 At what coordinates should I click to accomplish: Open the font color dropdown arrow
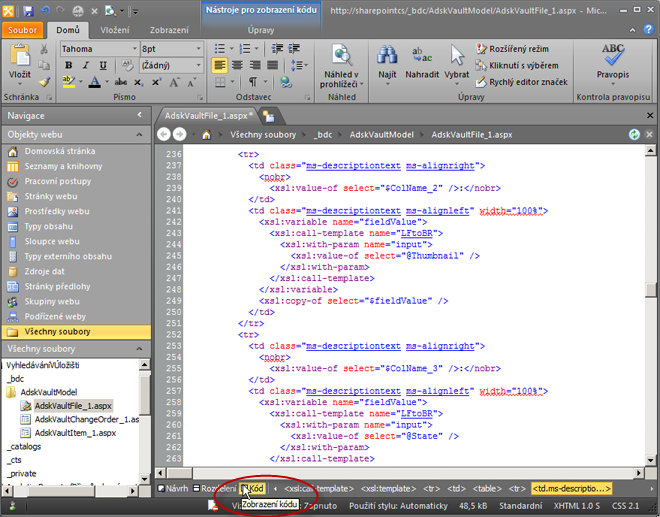107,82
